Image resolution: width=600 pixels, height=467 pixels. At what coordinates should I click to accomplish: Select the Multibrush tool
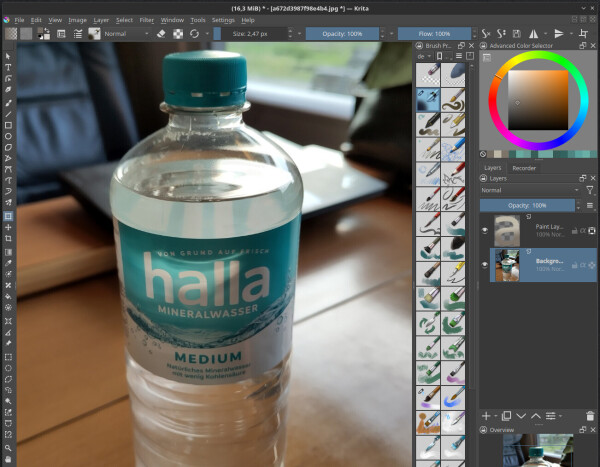(x=8, y=202)
